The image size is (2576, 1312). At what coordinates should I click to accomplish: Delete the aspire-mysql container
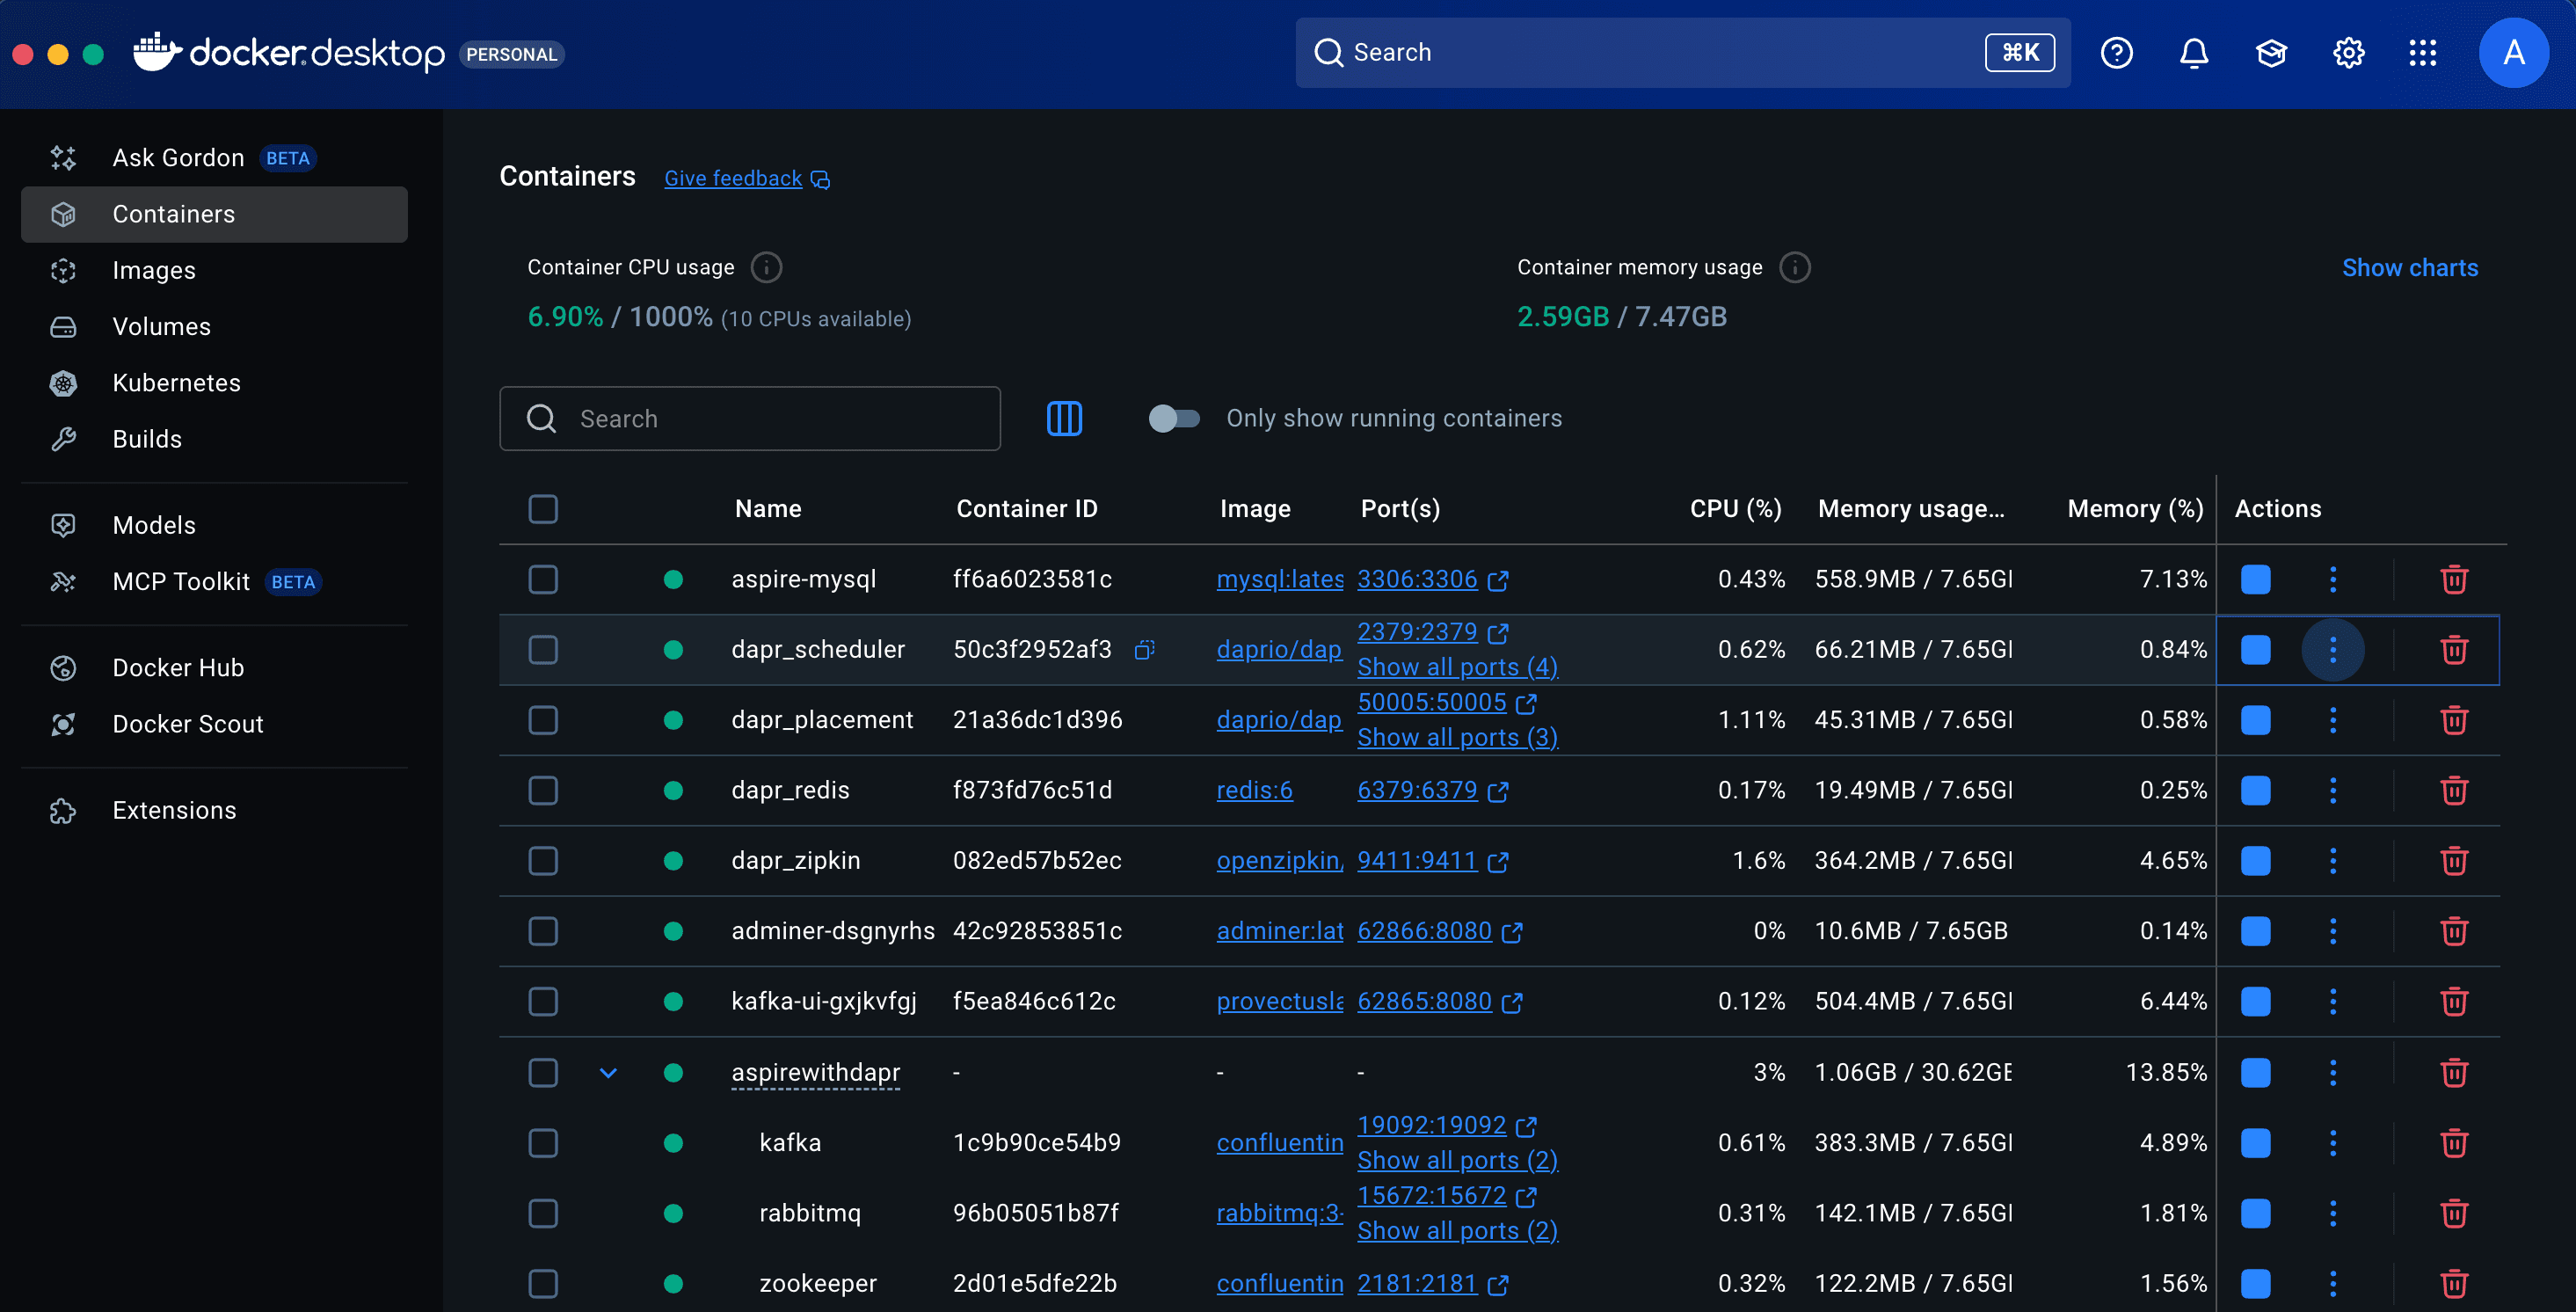[x=2454, y=579]
